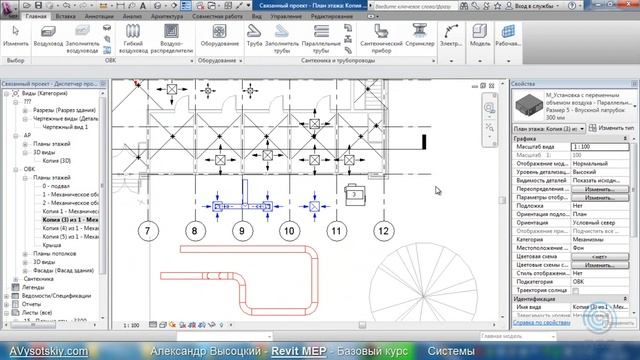Select the Крыша floor plan
Screen dimensions: 640x360
coord(52,245)
